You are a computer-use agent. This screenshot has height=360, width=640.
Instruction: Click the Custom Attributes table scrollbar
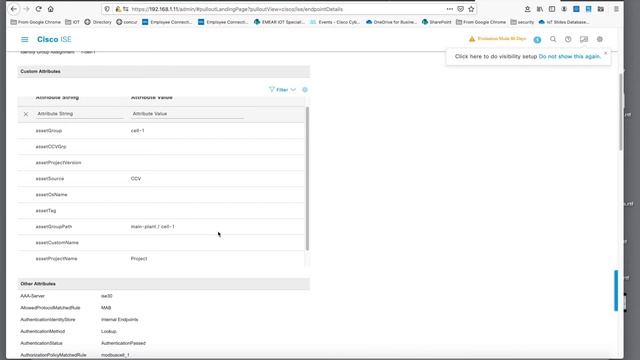[307, 179]
